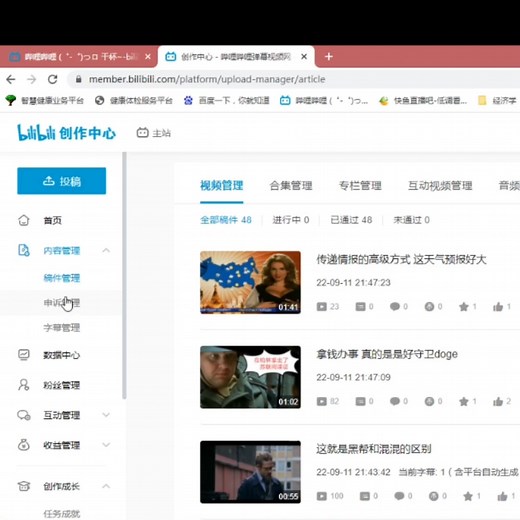Open the 健康体检服务平台 bookmark
Screen dimensions: 520x520
tap(134, 100)
